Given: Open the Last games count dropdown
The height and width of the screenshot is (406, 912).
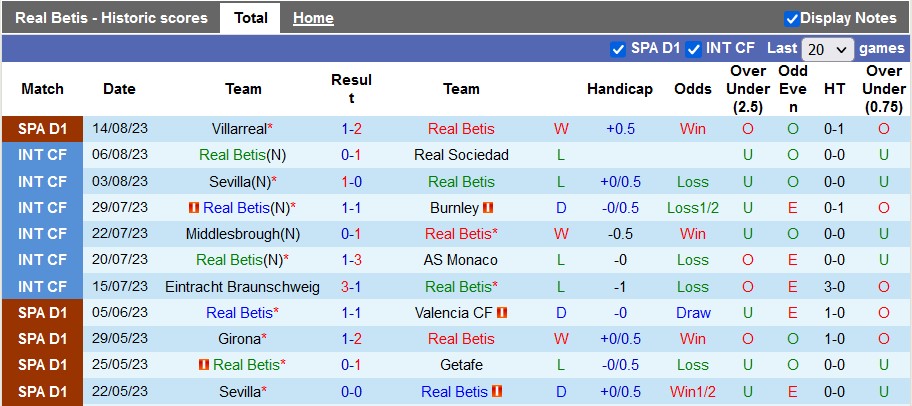Looking at the screenshot, I should tap(828, 49).
